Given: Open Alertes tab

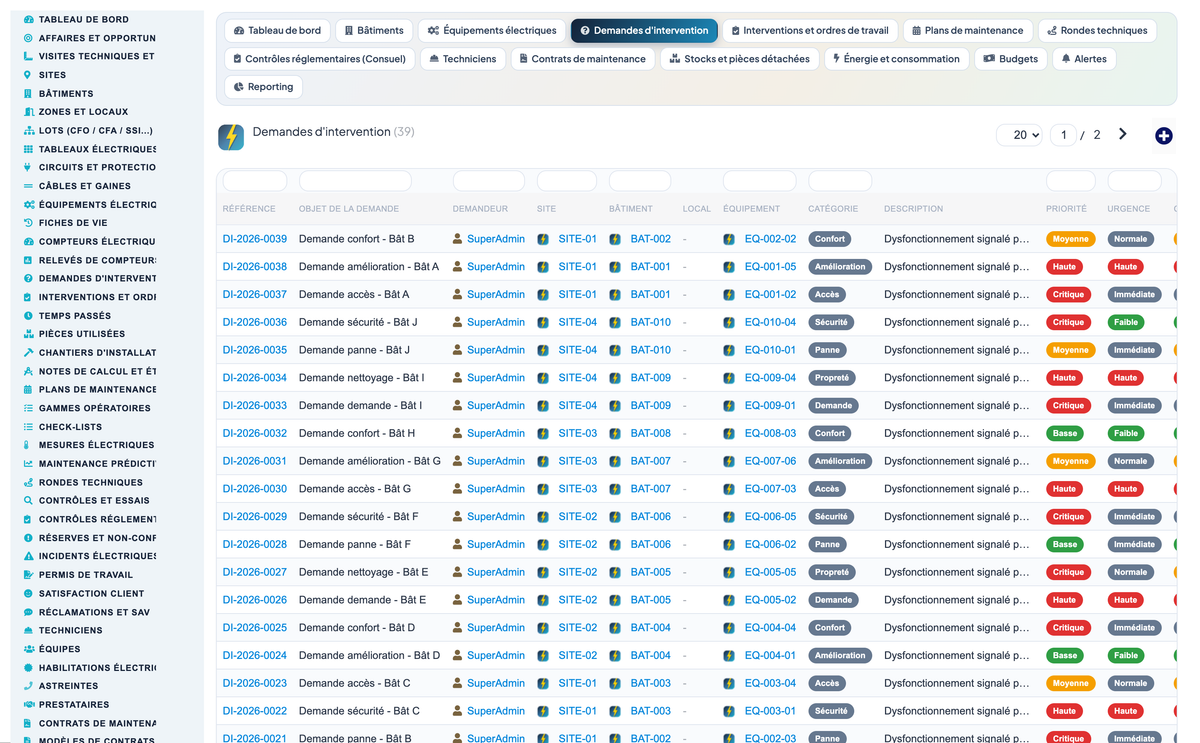Looking at the screenshot, I should click(1084, 59).
